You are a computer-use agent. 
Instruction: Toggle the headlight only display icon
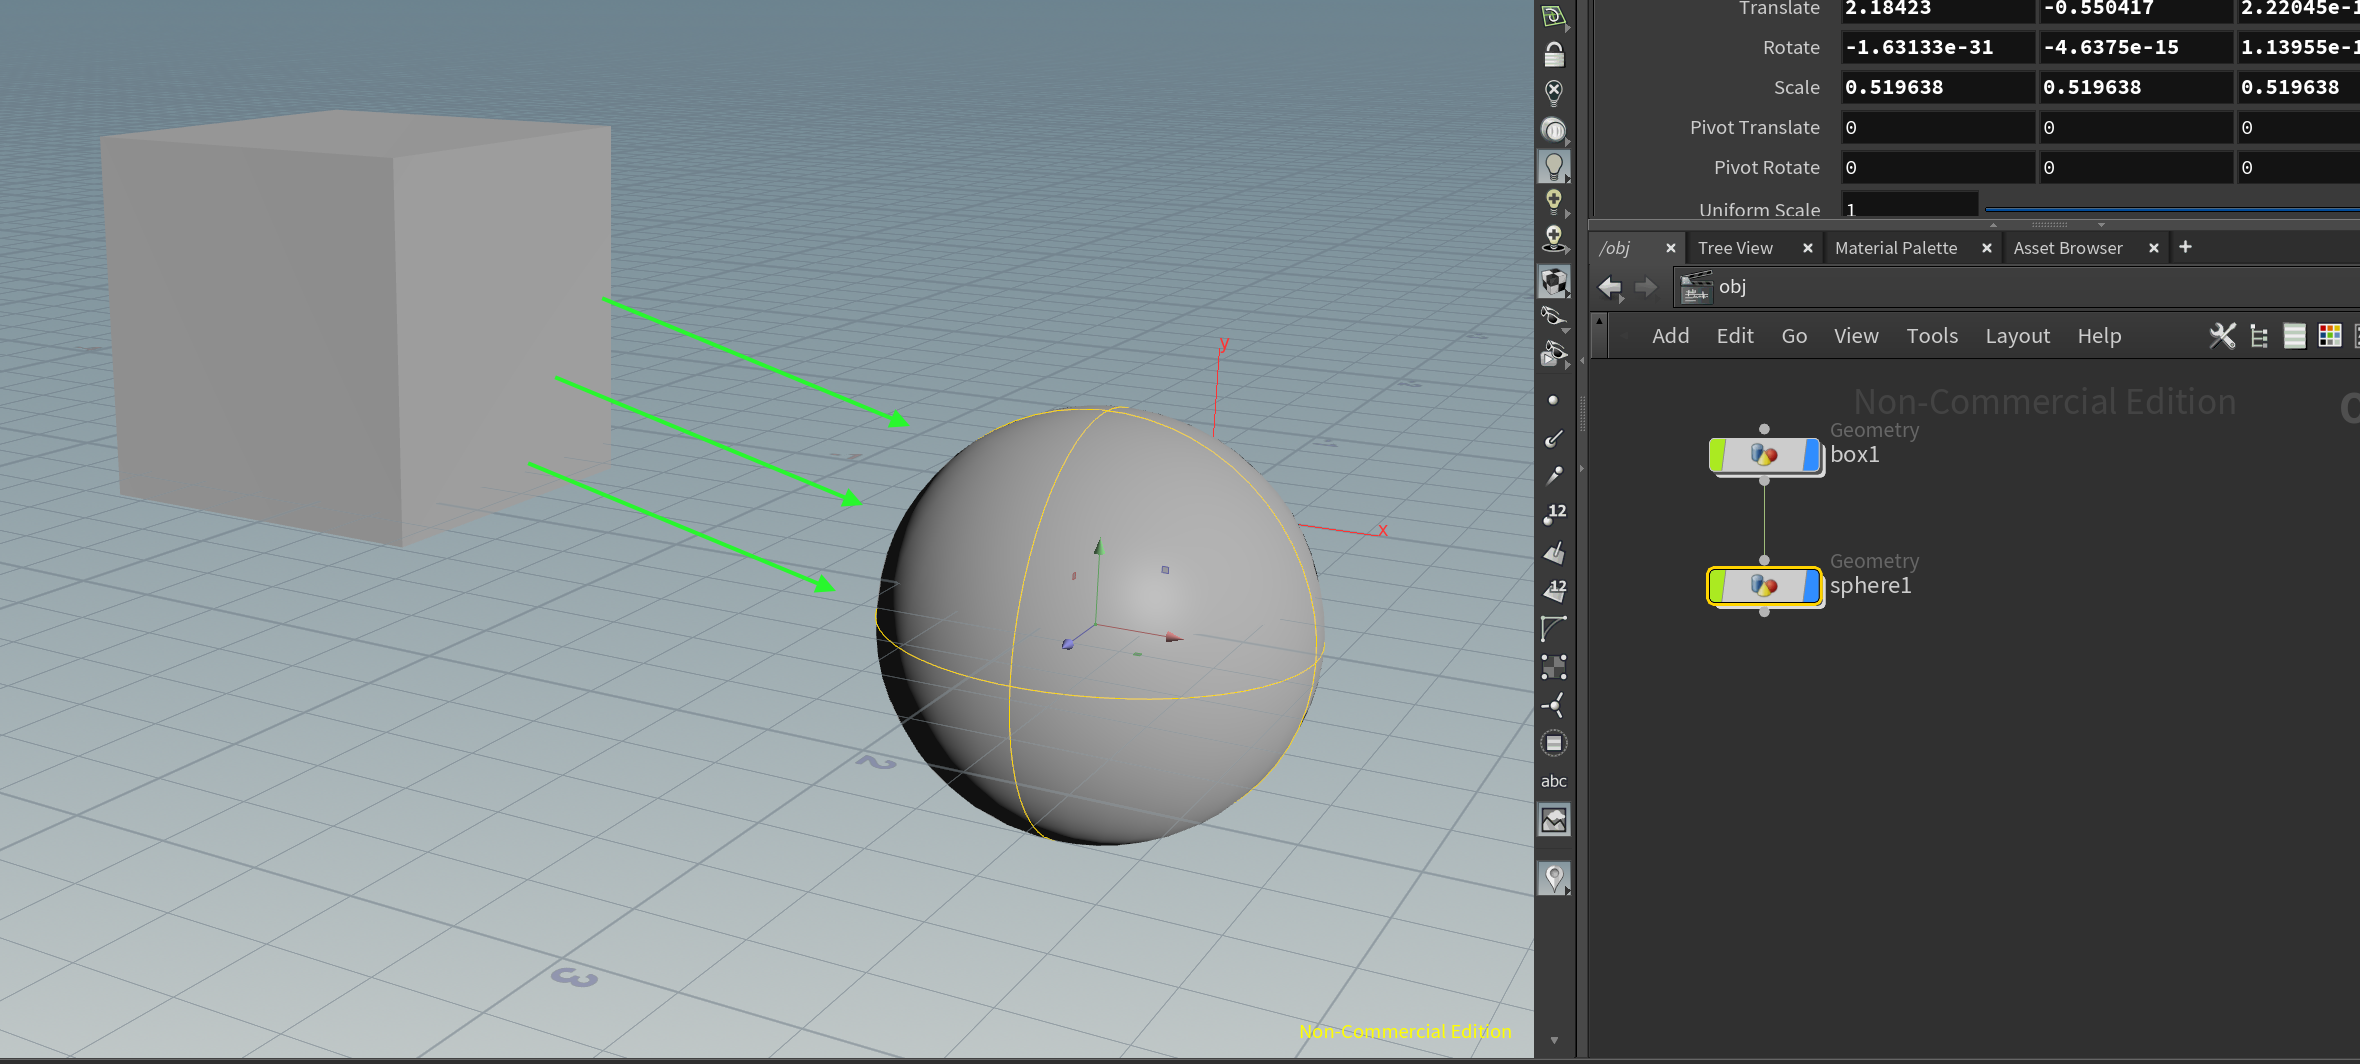[1554, 129]
